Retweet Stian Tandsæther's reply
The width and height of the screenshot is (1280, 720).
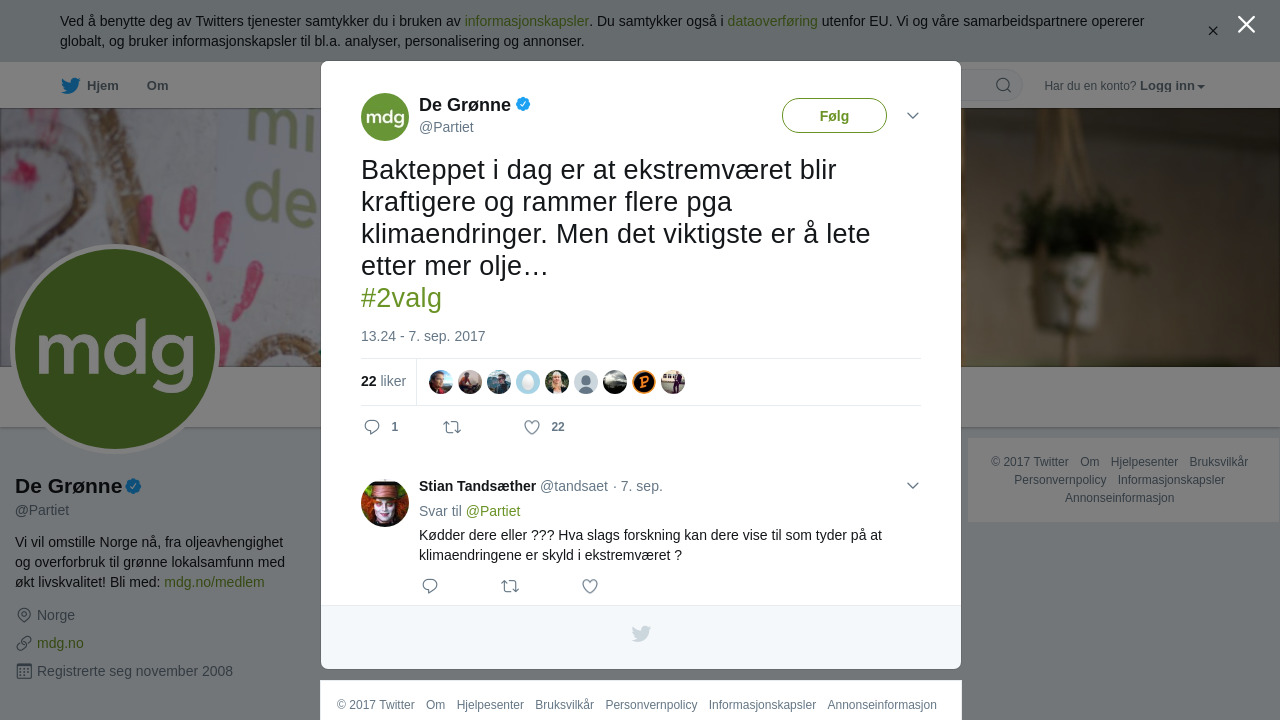pyautogui.click(x=510, y=586)
